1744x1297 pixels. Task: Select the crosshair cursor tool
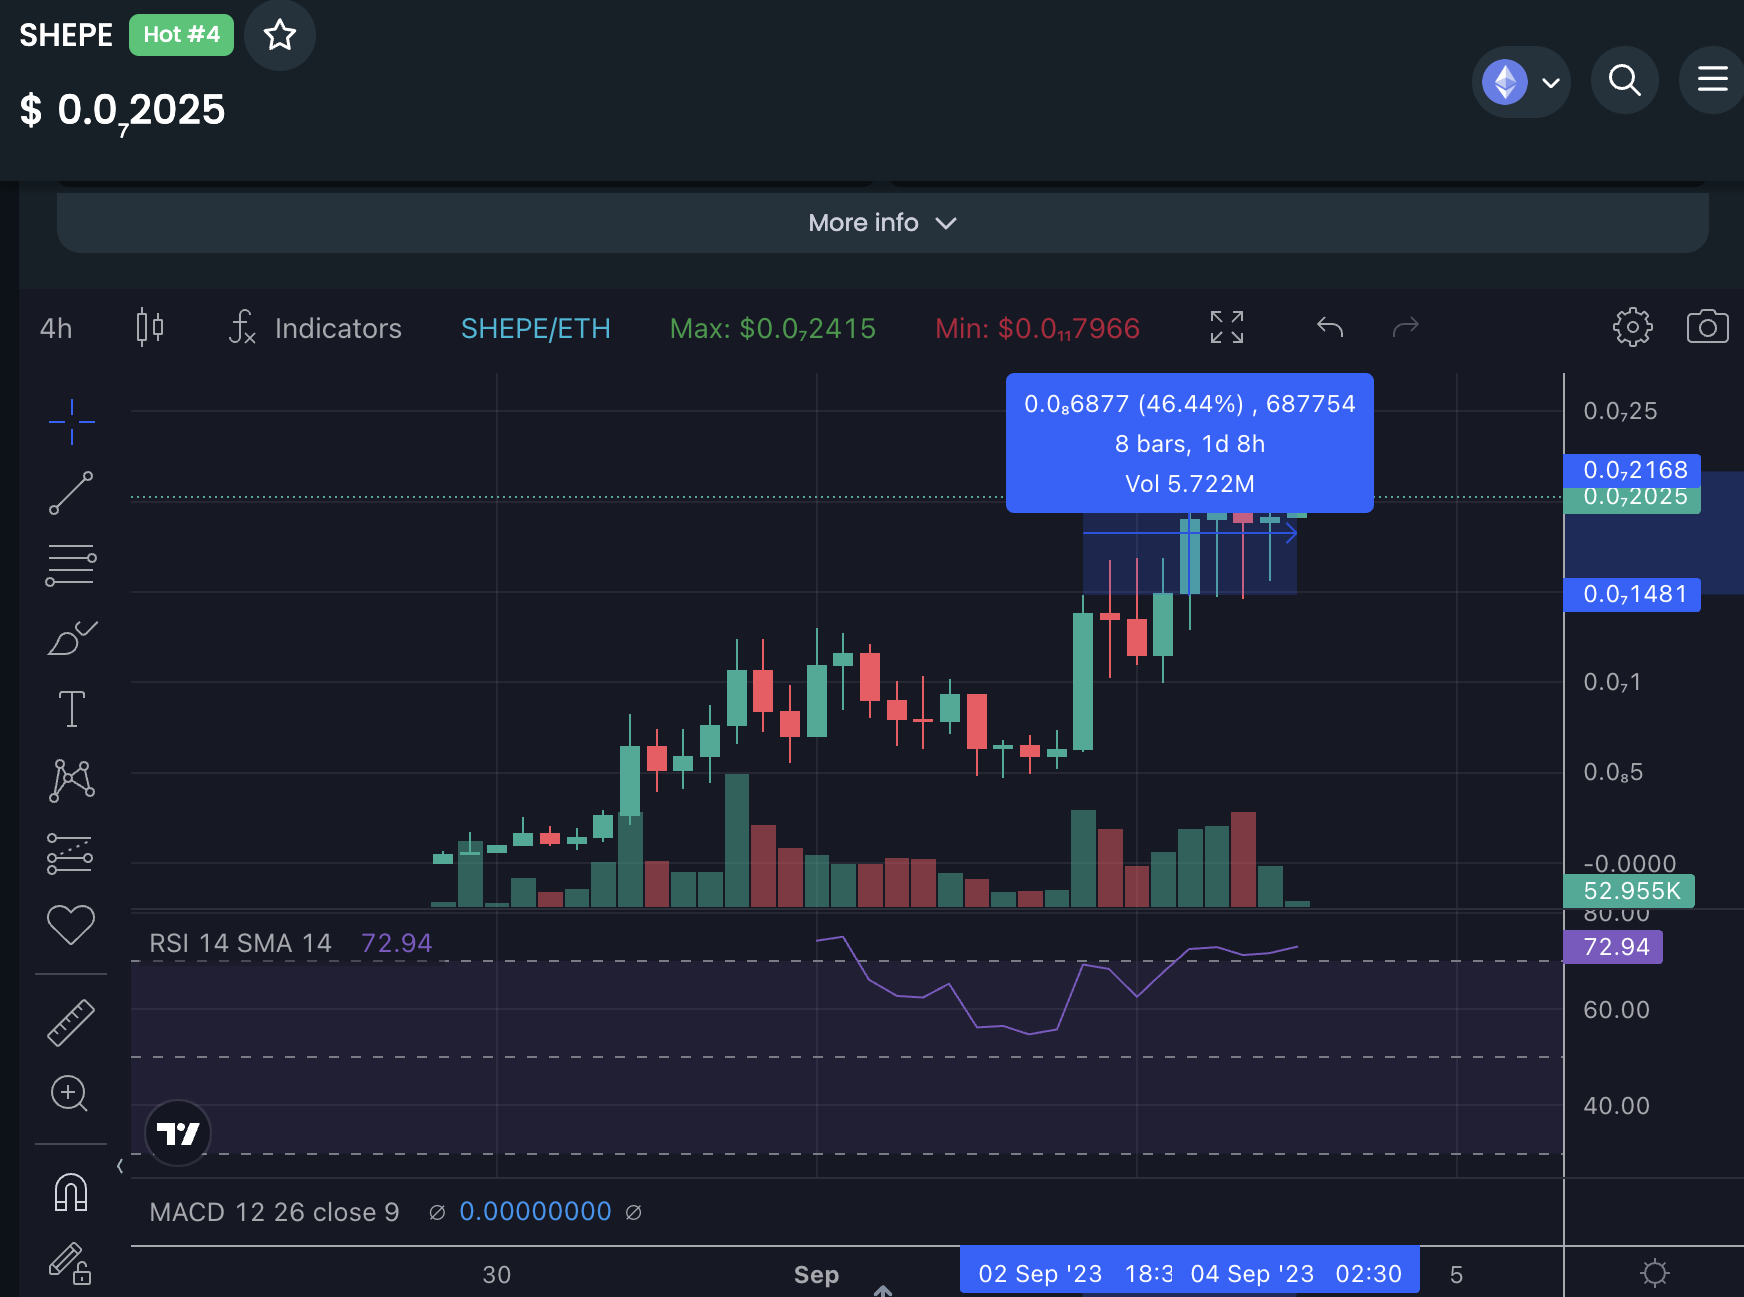71,421
